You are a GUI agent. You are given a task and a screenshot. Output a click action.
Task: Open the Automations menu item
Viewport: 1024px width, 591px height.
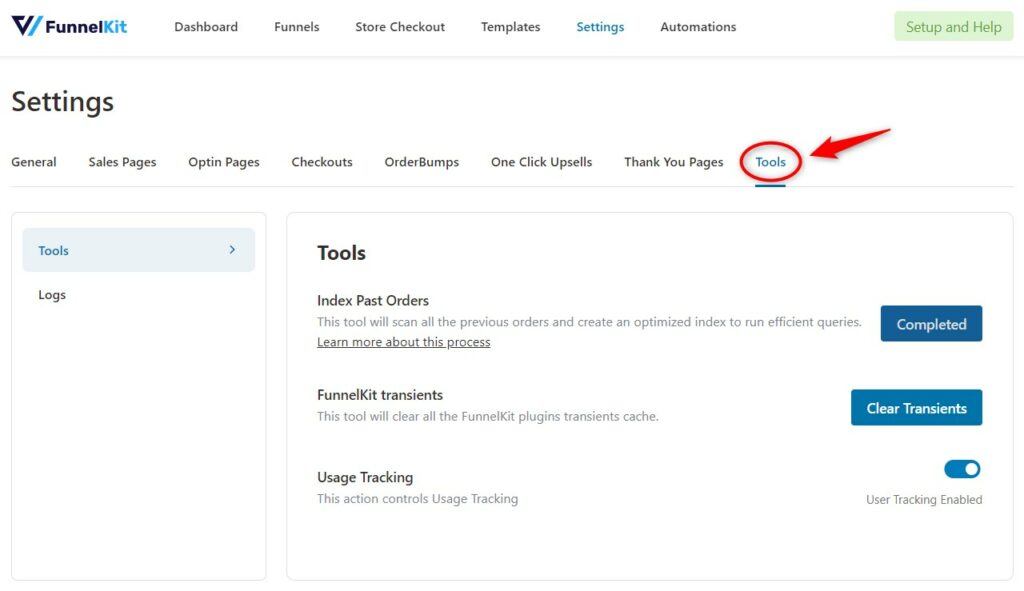click(x=698, y=27)
